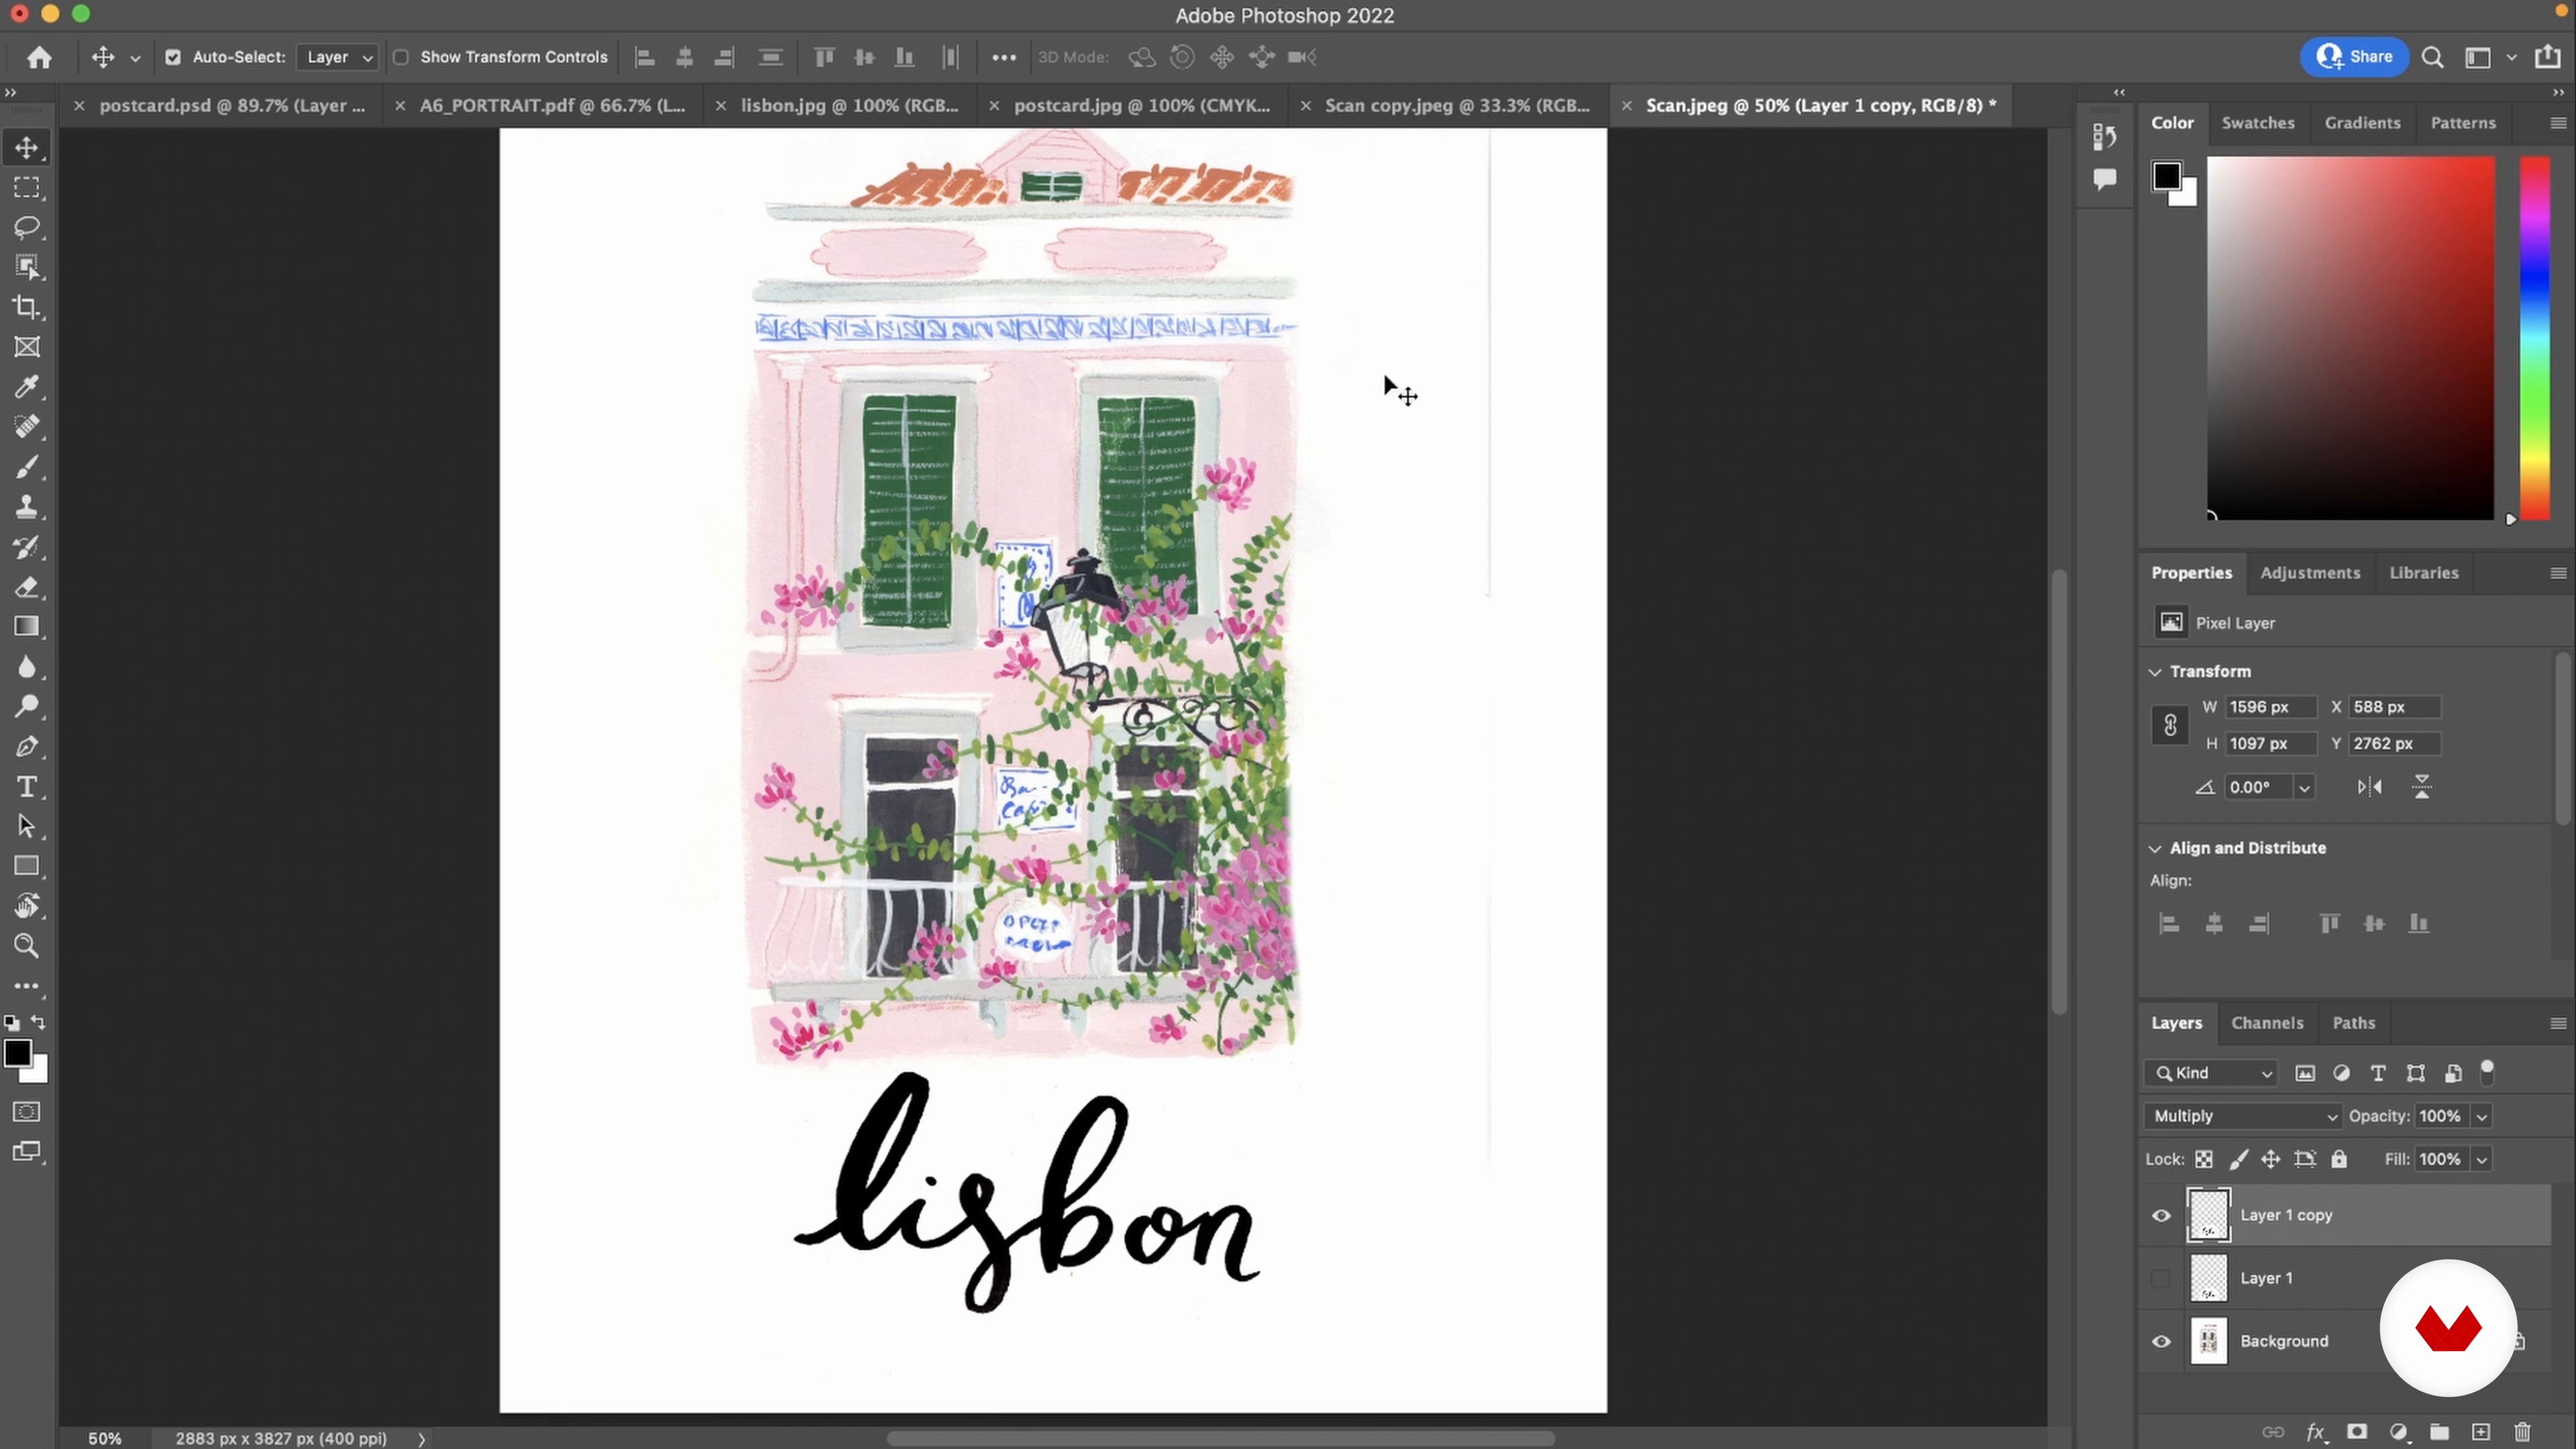Create a new layer

tap(2481, 1431)
